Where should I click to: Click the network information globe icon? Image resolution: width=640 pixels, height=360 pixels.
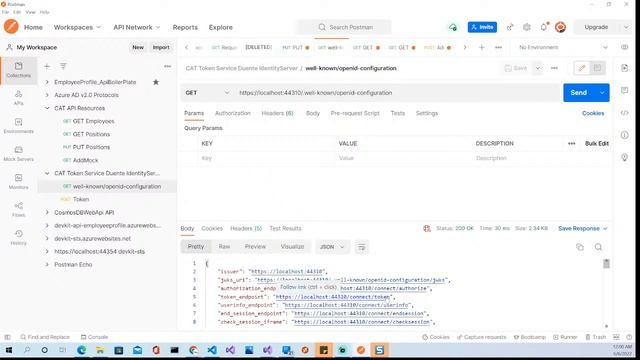[427, 229]
